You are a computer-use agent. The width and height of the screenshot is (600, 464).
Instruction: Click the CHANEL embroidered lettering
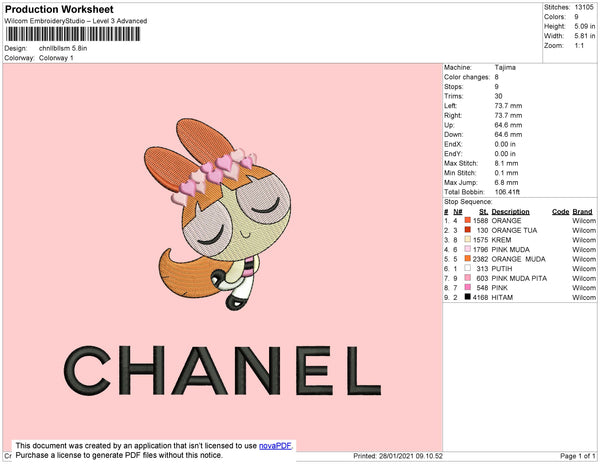point(222,370)
